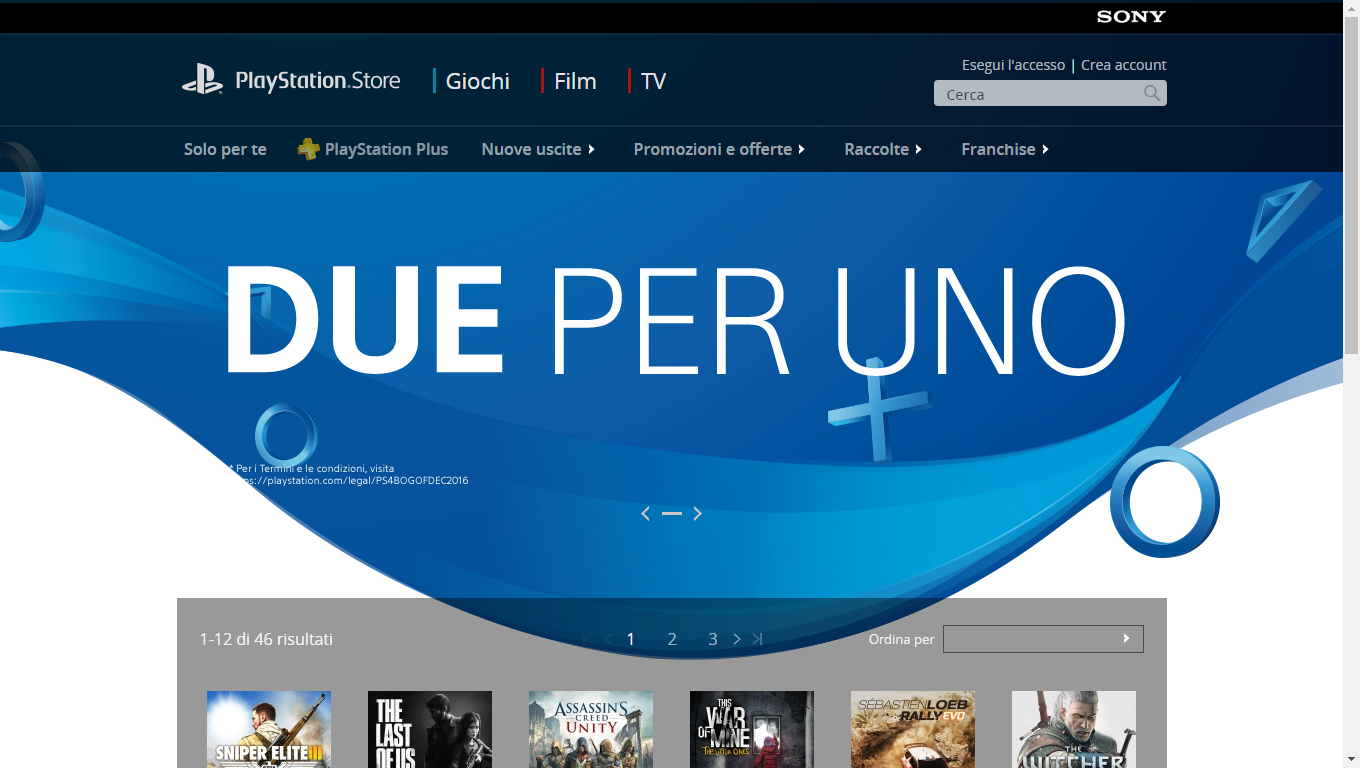Open the Ordina per sort dropdown
This screenshot has width=1360, height=768.
pyautogui.click(x=1042, y=639)
